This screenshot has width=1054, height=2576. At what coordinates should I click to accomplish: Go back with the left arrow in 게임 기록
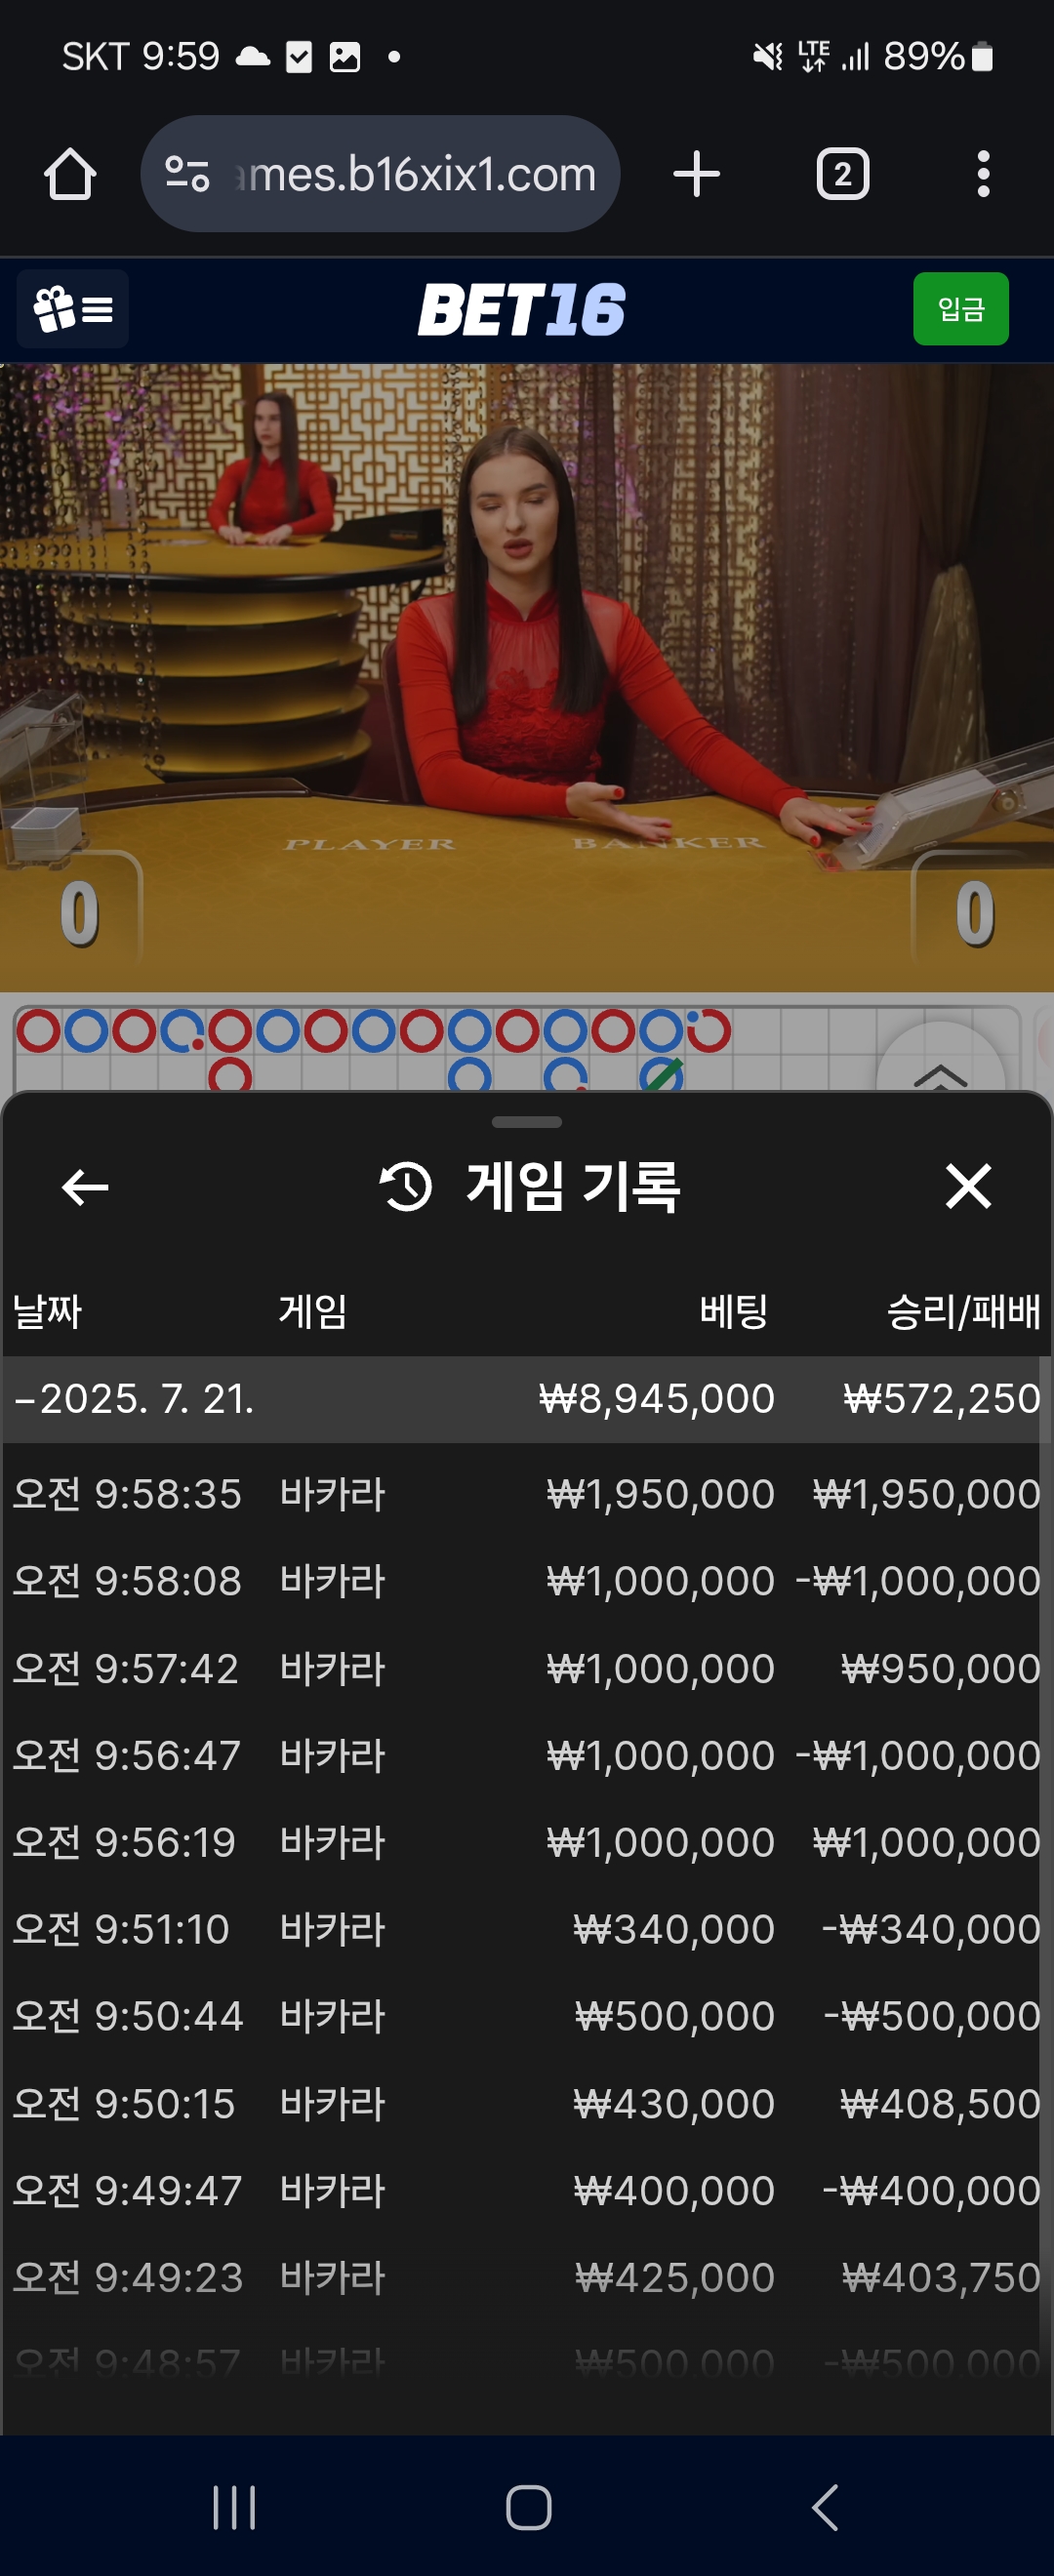click(85, 1187)
